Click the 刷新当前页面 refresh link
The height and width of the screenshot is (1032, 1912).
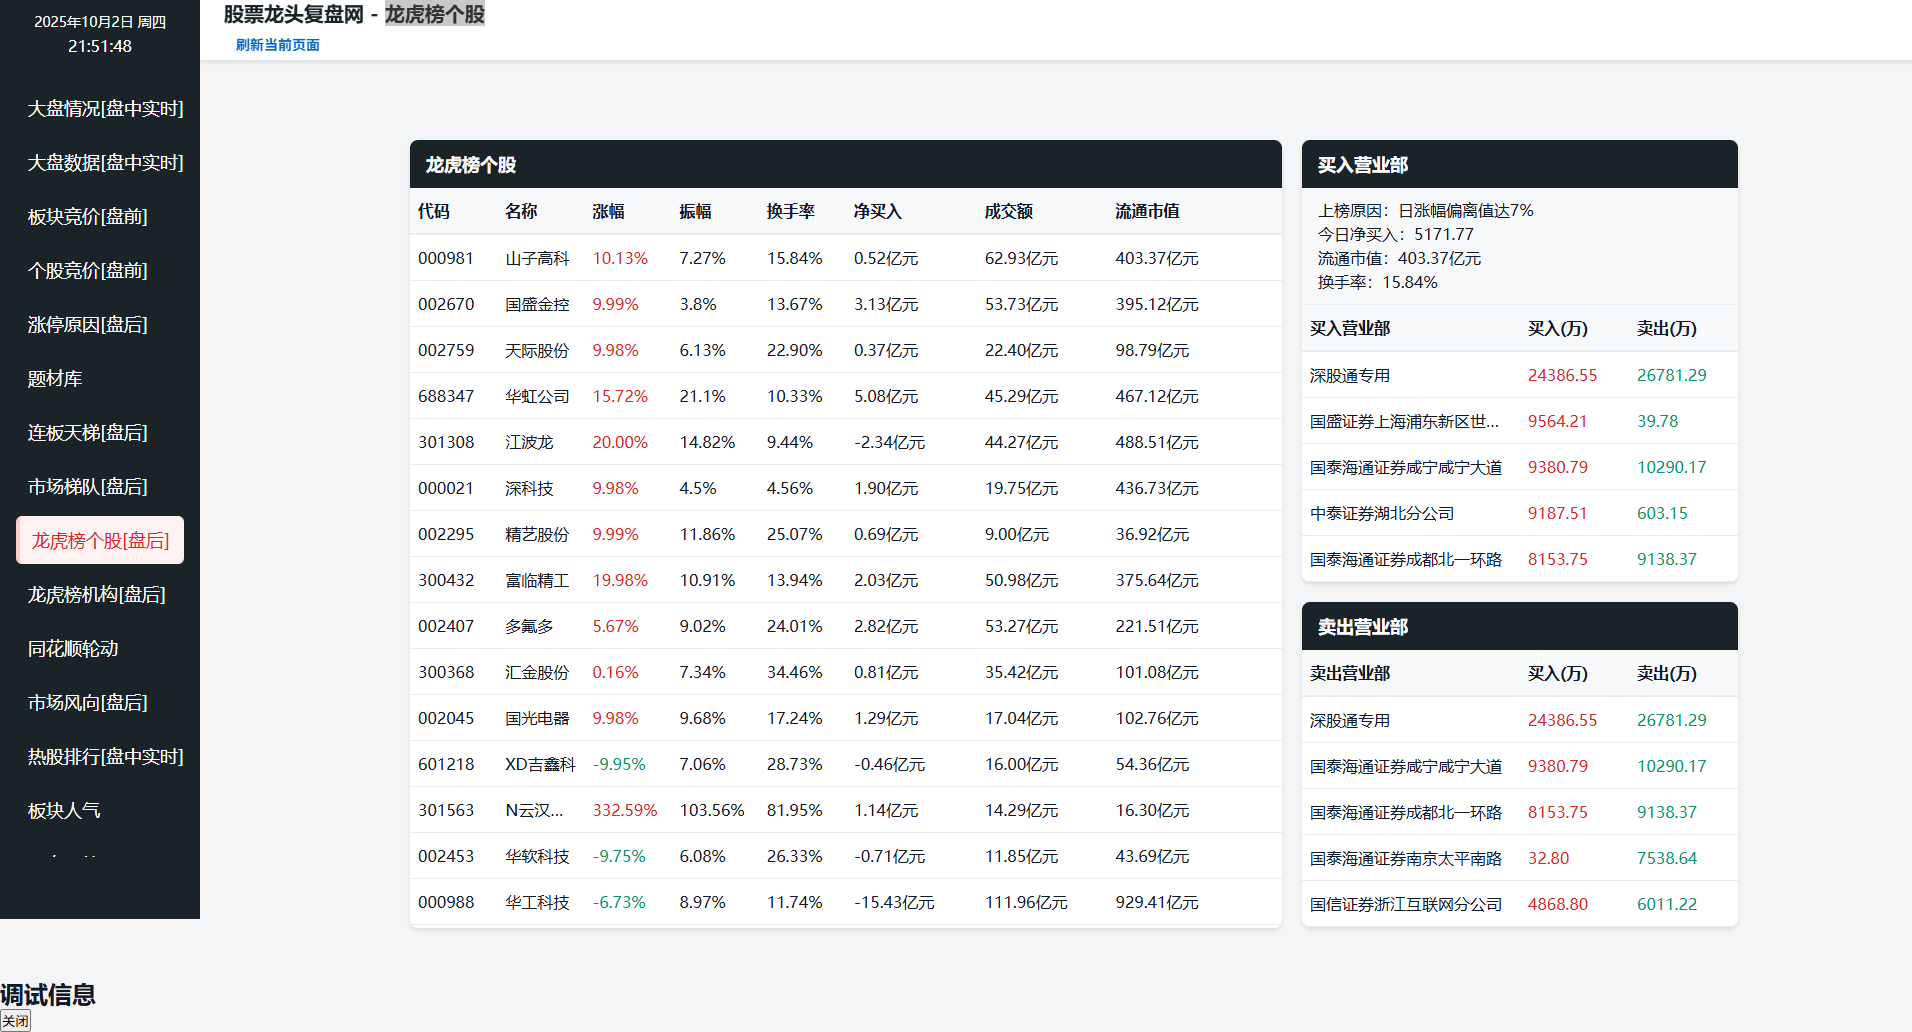coord(277,45)
